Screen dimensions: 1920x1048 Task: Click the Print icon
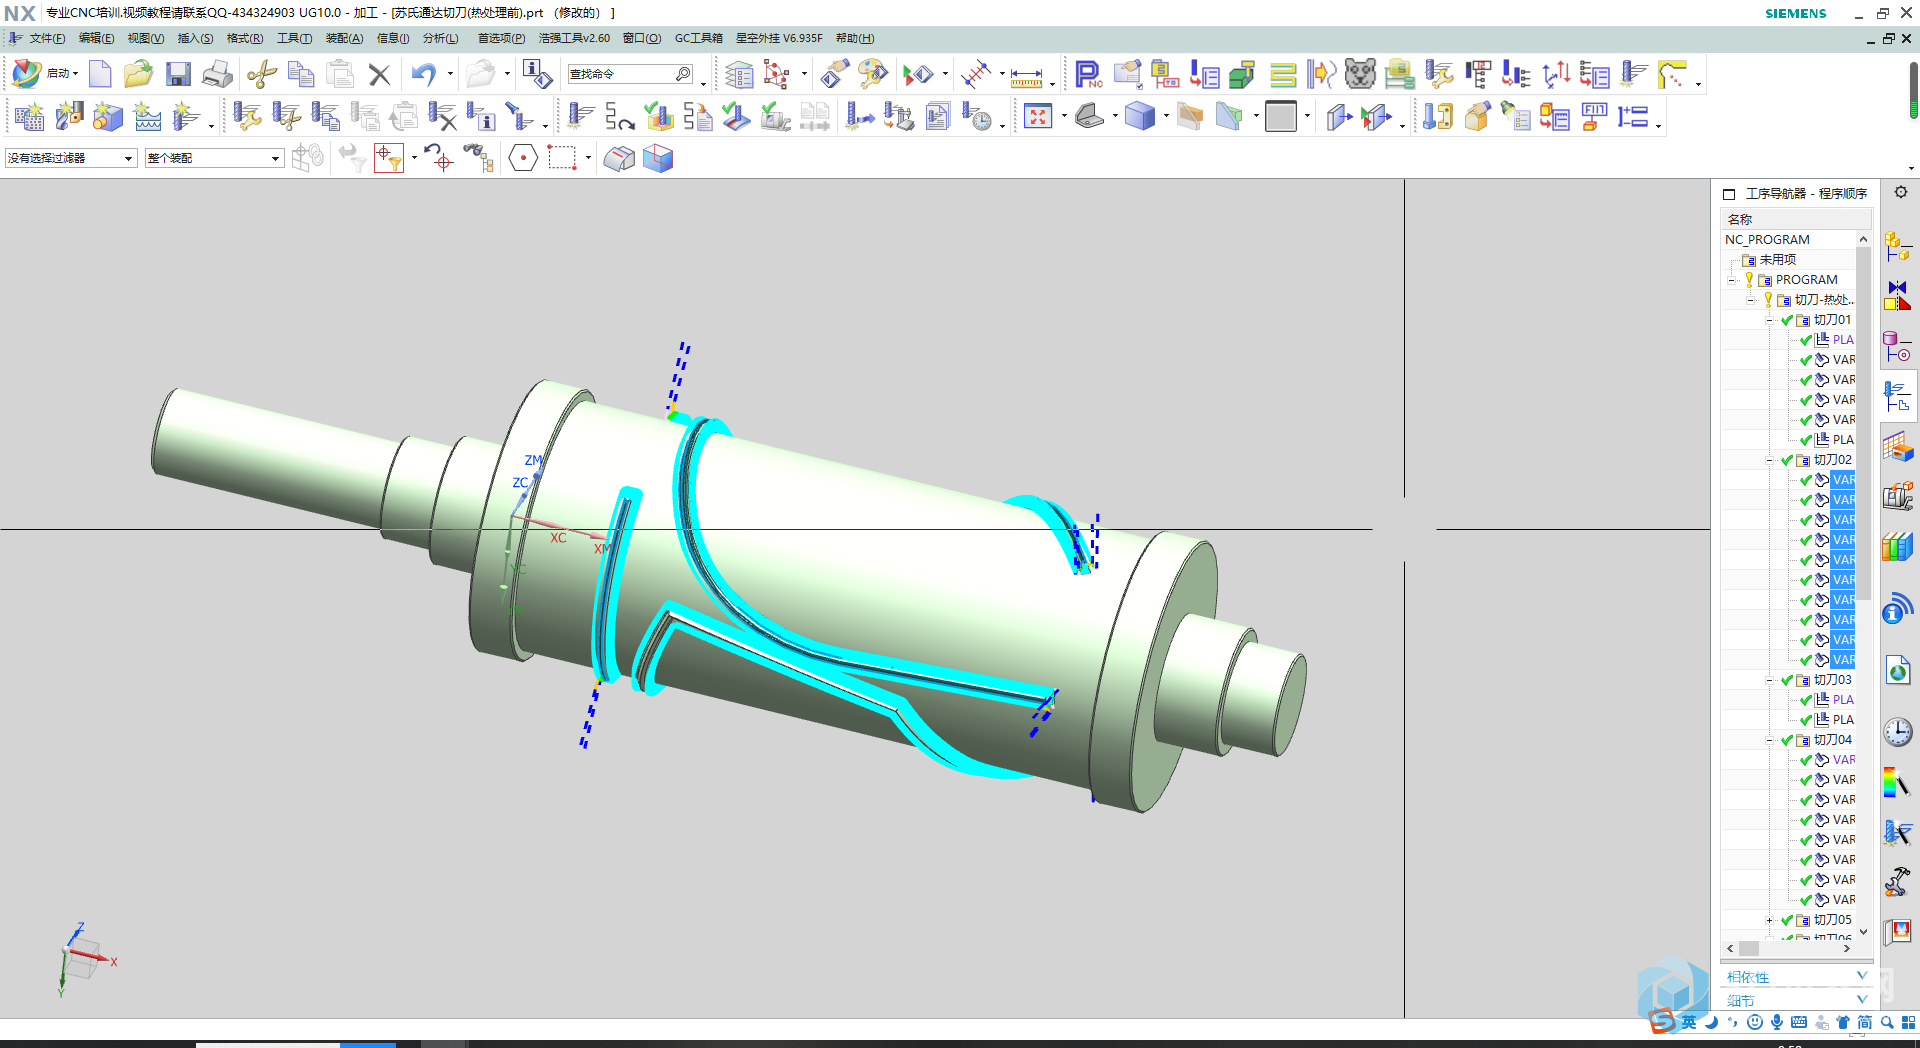(x=217, y=74)
